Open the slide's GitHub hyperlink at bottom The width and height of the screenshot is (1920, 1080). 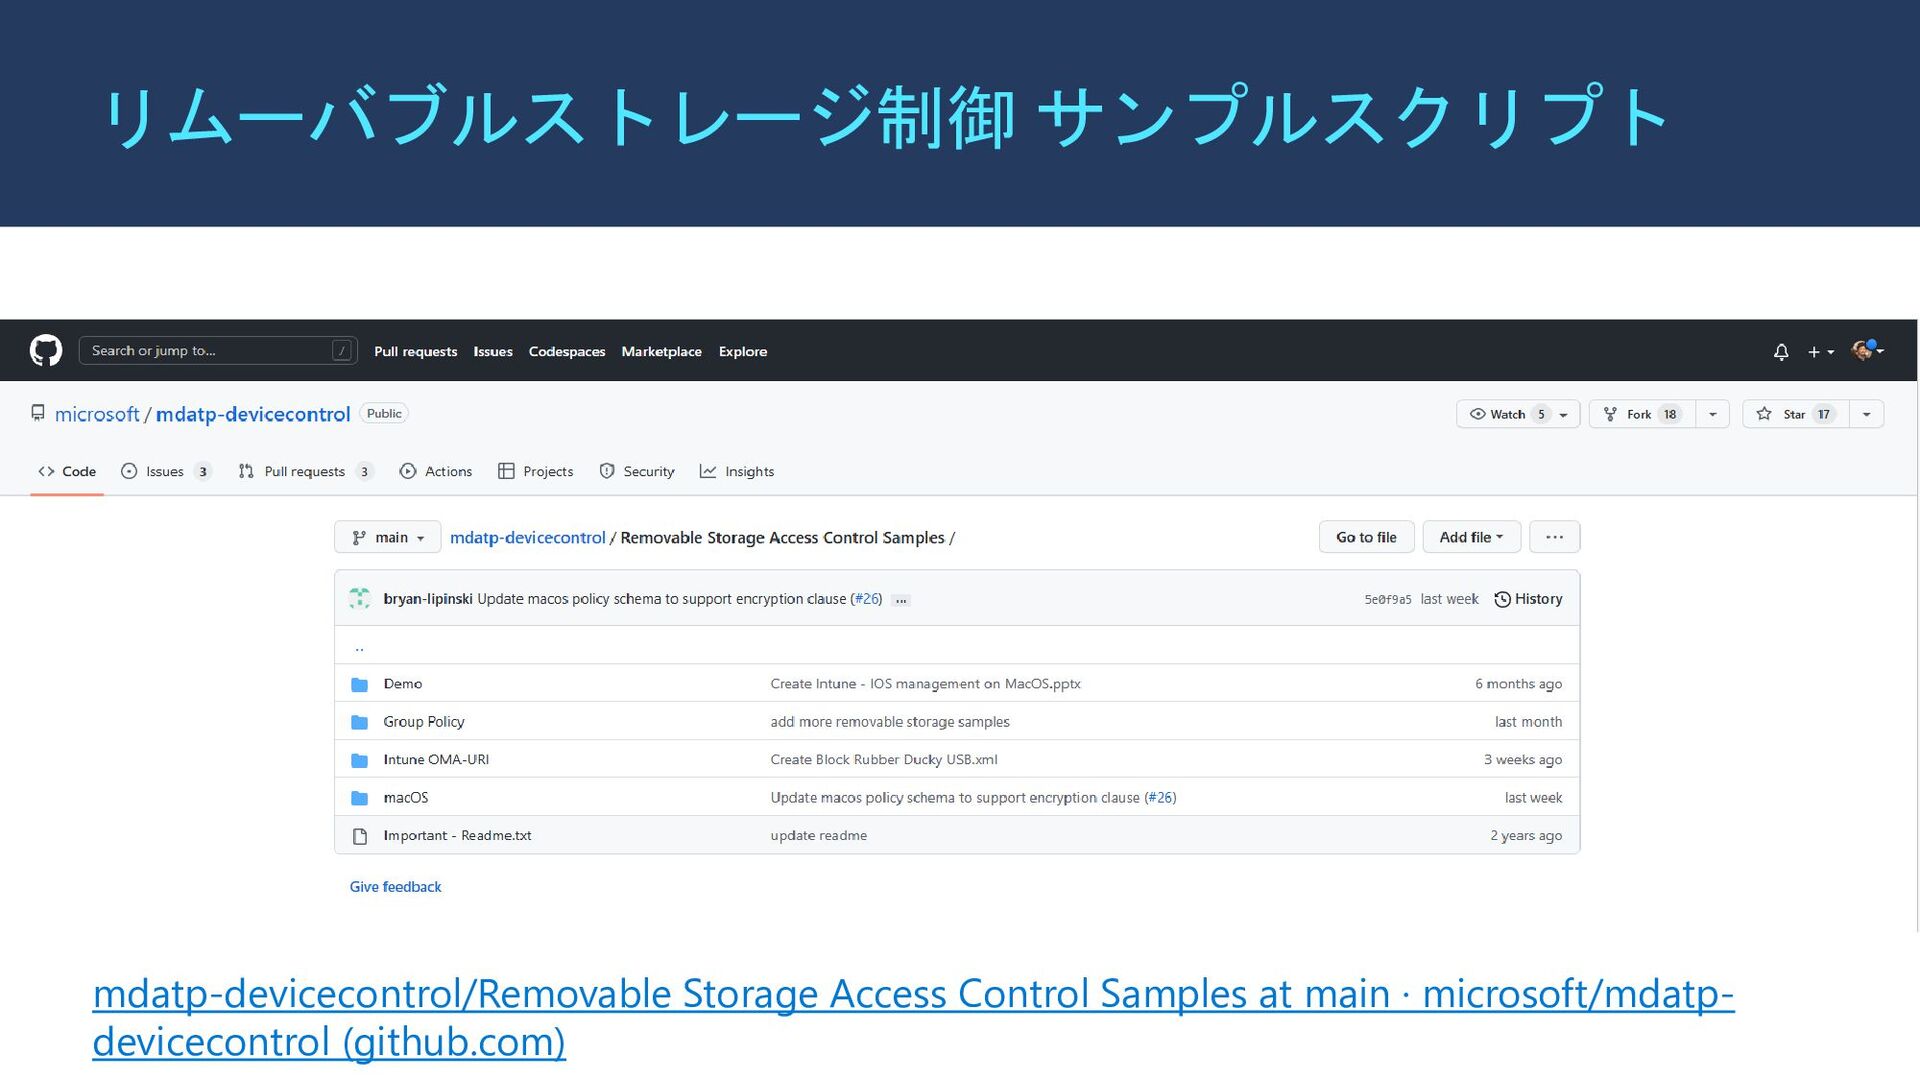pyautogui.click(x=913, y=1017)
